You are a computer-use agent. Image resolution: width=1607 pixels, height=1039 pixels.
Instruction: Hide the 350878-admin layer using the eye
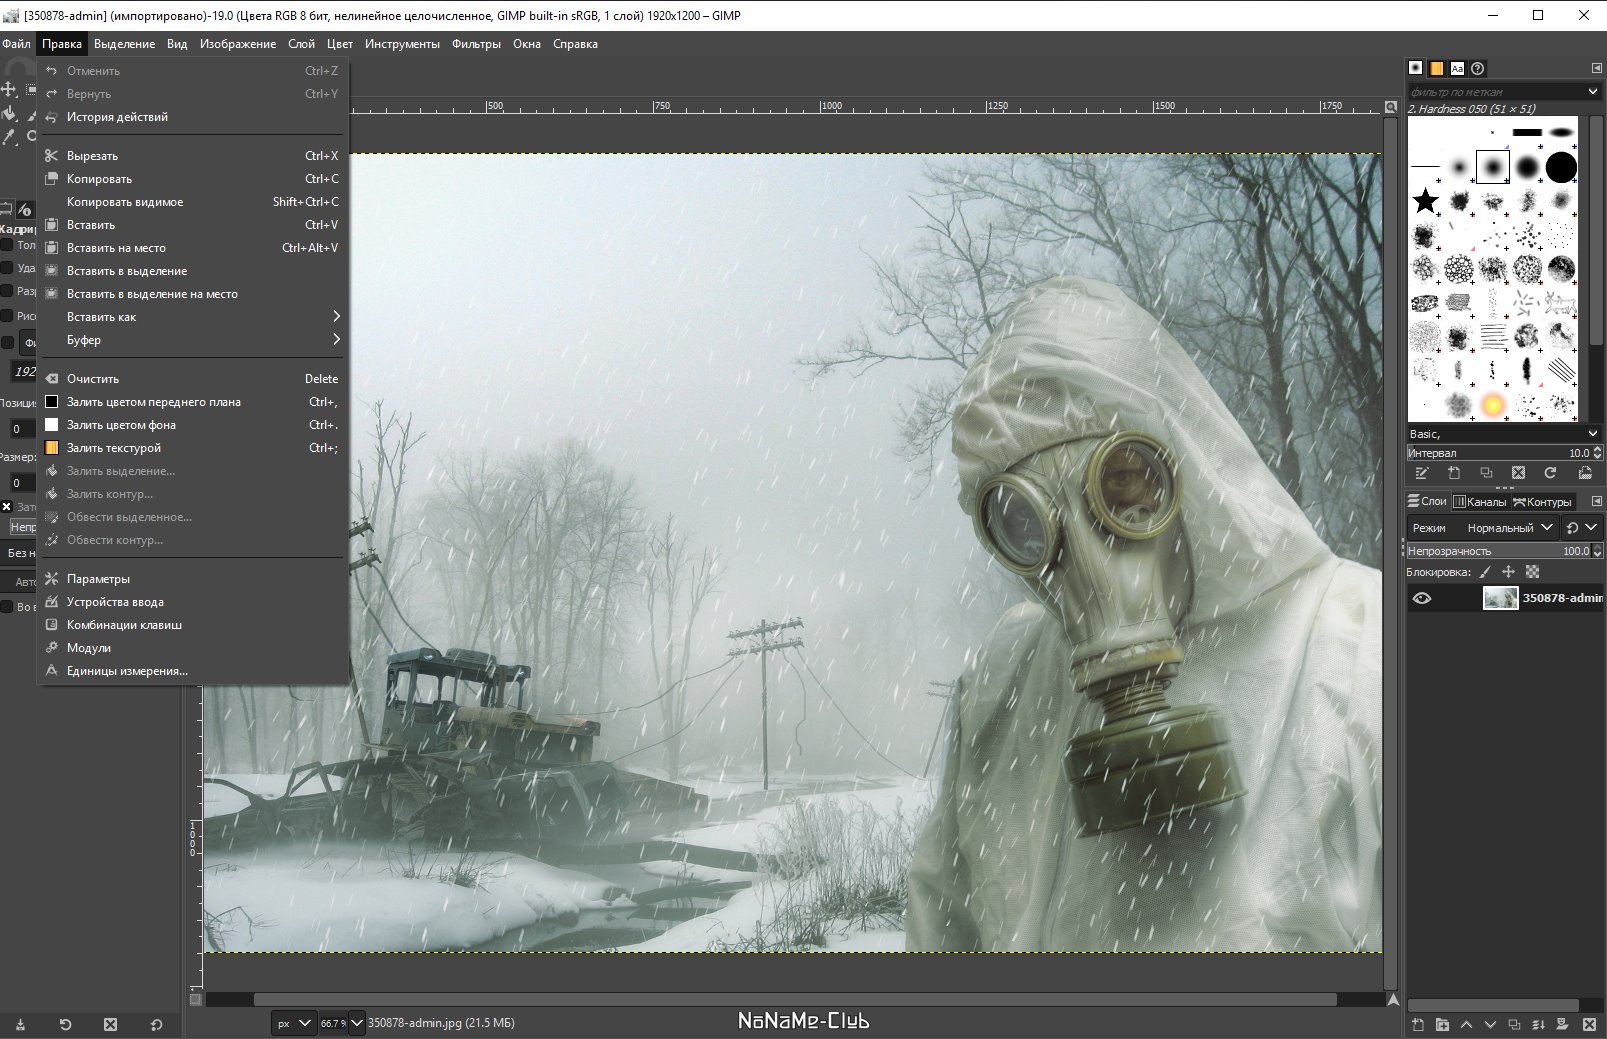tap(1421, 598)
